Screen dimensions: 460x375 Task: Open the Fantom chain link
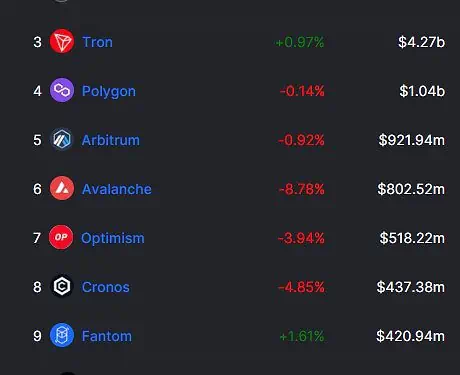tap(107, 336)
